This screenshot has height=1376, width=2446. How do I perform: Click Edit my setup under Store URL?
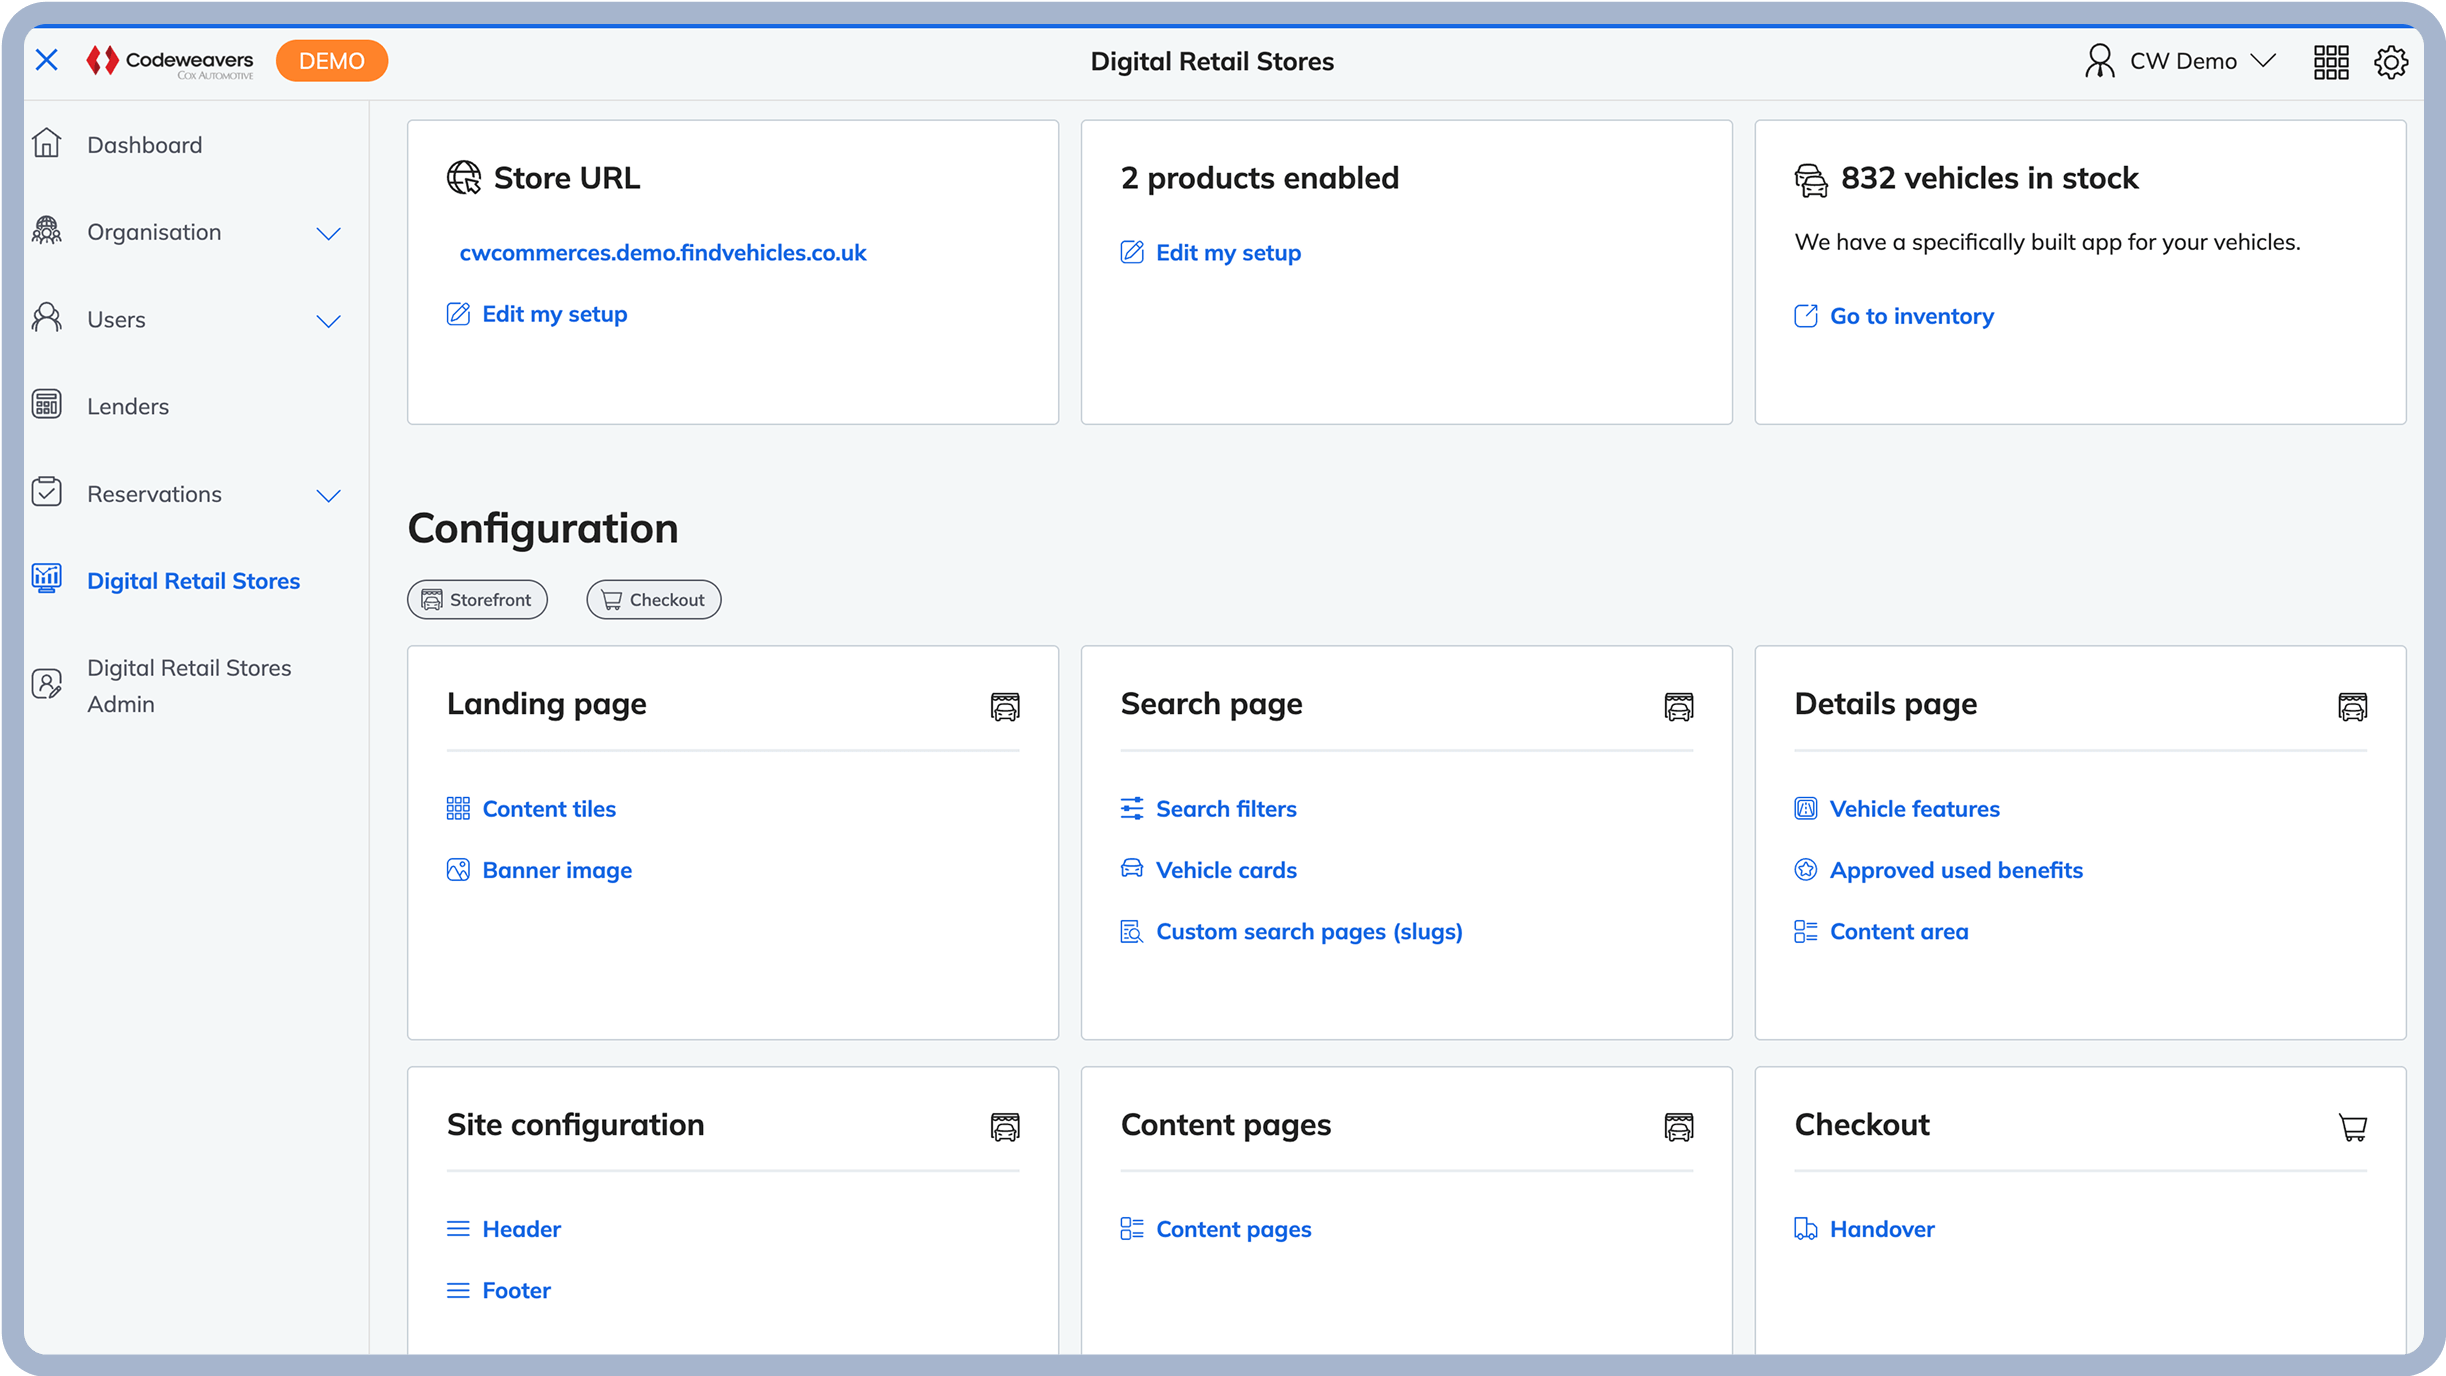click(555, 314)
